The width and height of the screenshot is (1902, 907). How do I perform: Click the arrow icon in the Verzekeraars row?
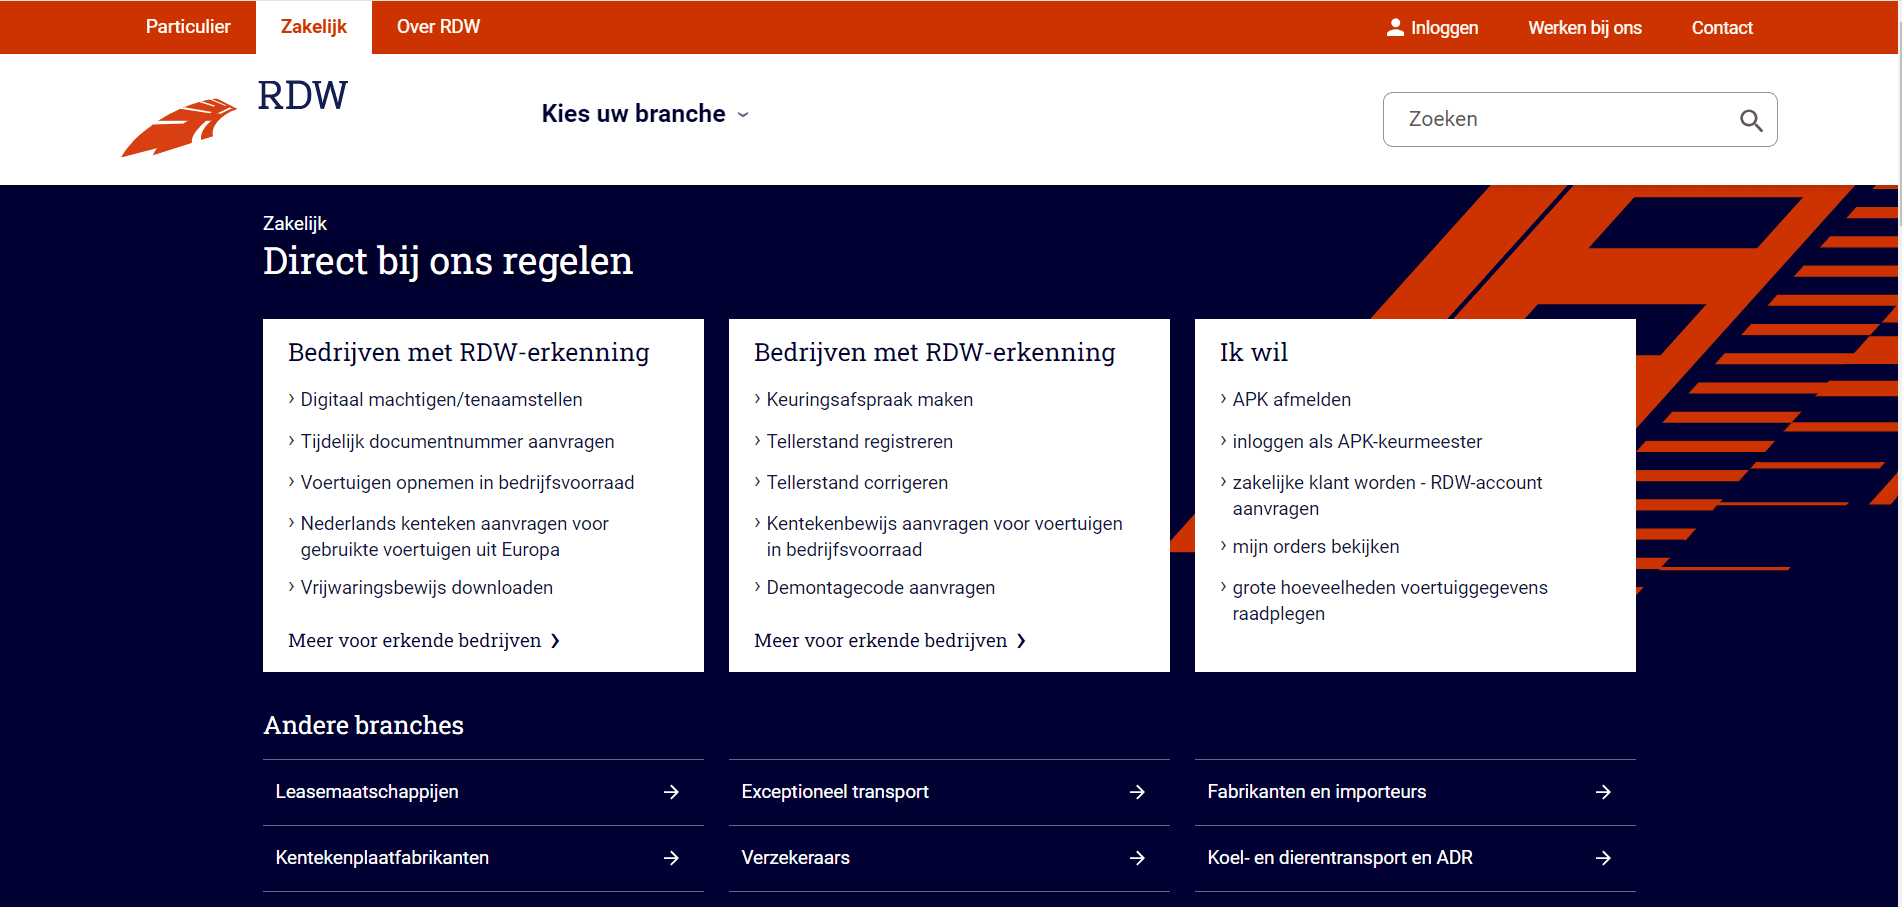(x=1137, y=858)
